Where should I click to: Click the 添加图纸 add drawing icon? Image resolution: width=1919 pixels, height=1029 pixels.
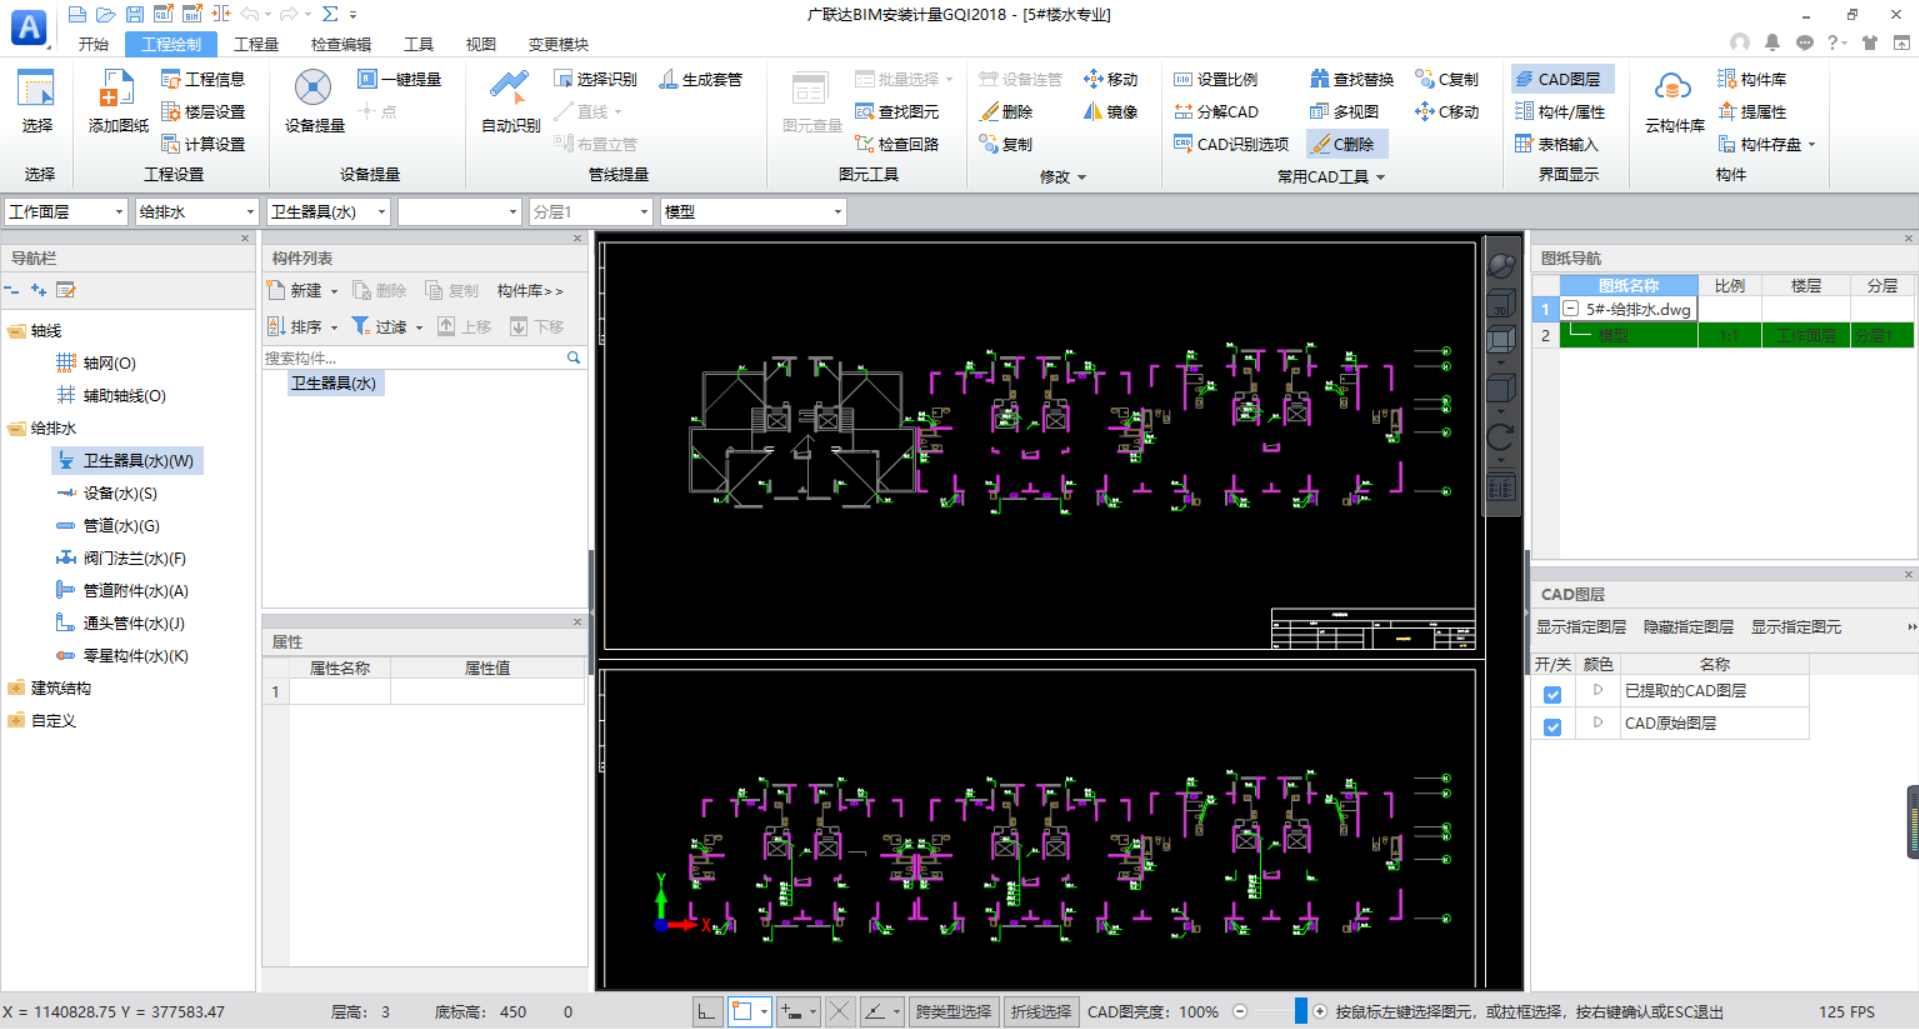click(x=117, y=100)
